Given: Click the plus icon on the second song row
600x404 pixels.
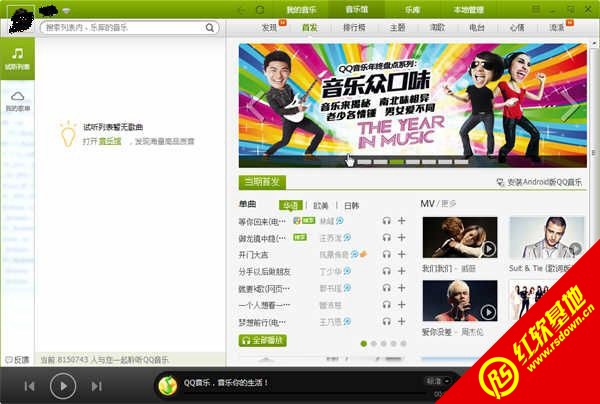Looking at the screenshot, I should pos(401,237).
